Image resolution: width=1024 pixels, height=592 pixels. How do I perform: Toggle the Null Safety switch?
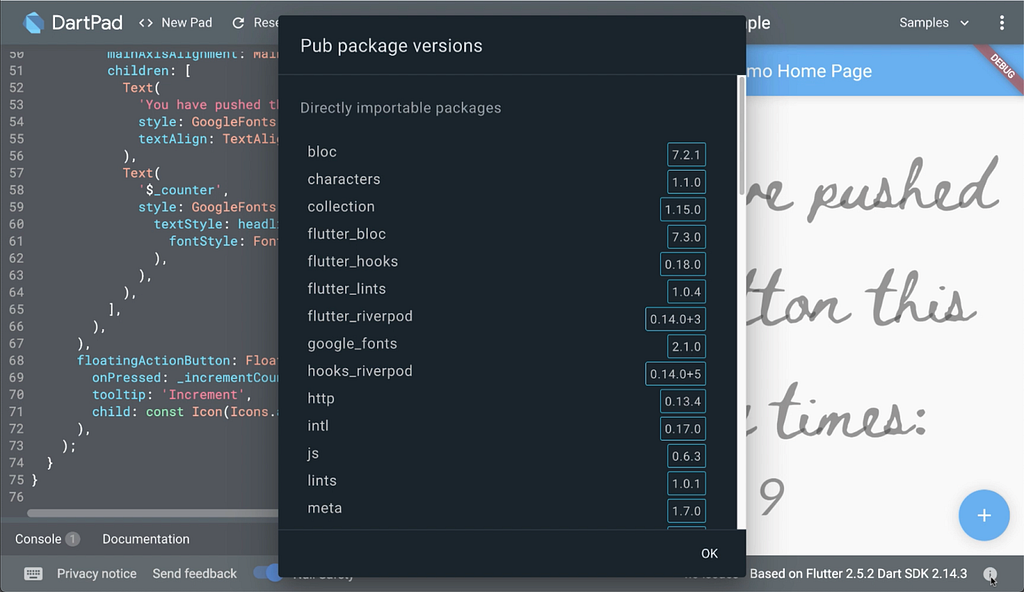point(267,573)
